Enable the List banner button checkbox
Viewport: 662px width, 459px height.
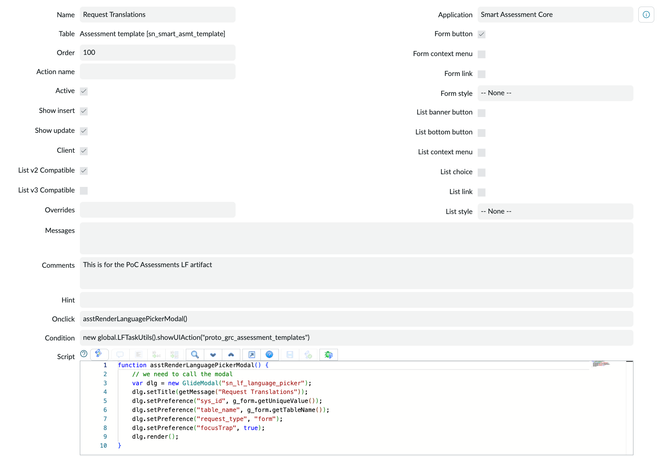(x=481, y=113)
